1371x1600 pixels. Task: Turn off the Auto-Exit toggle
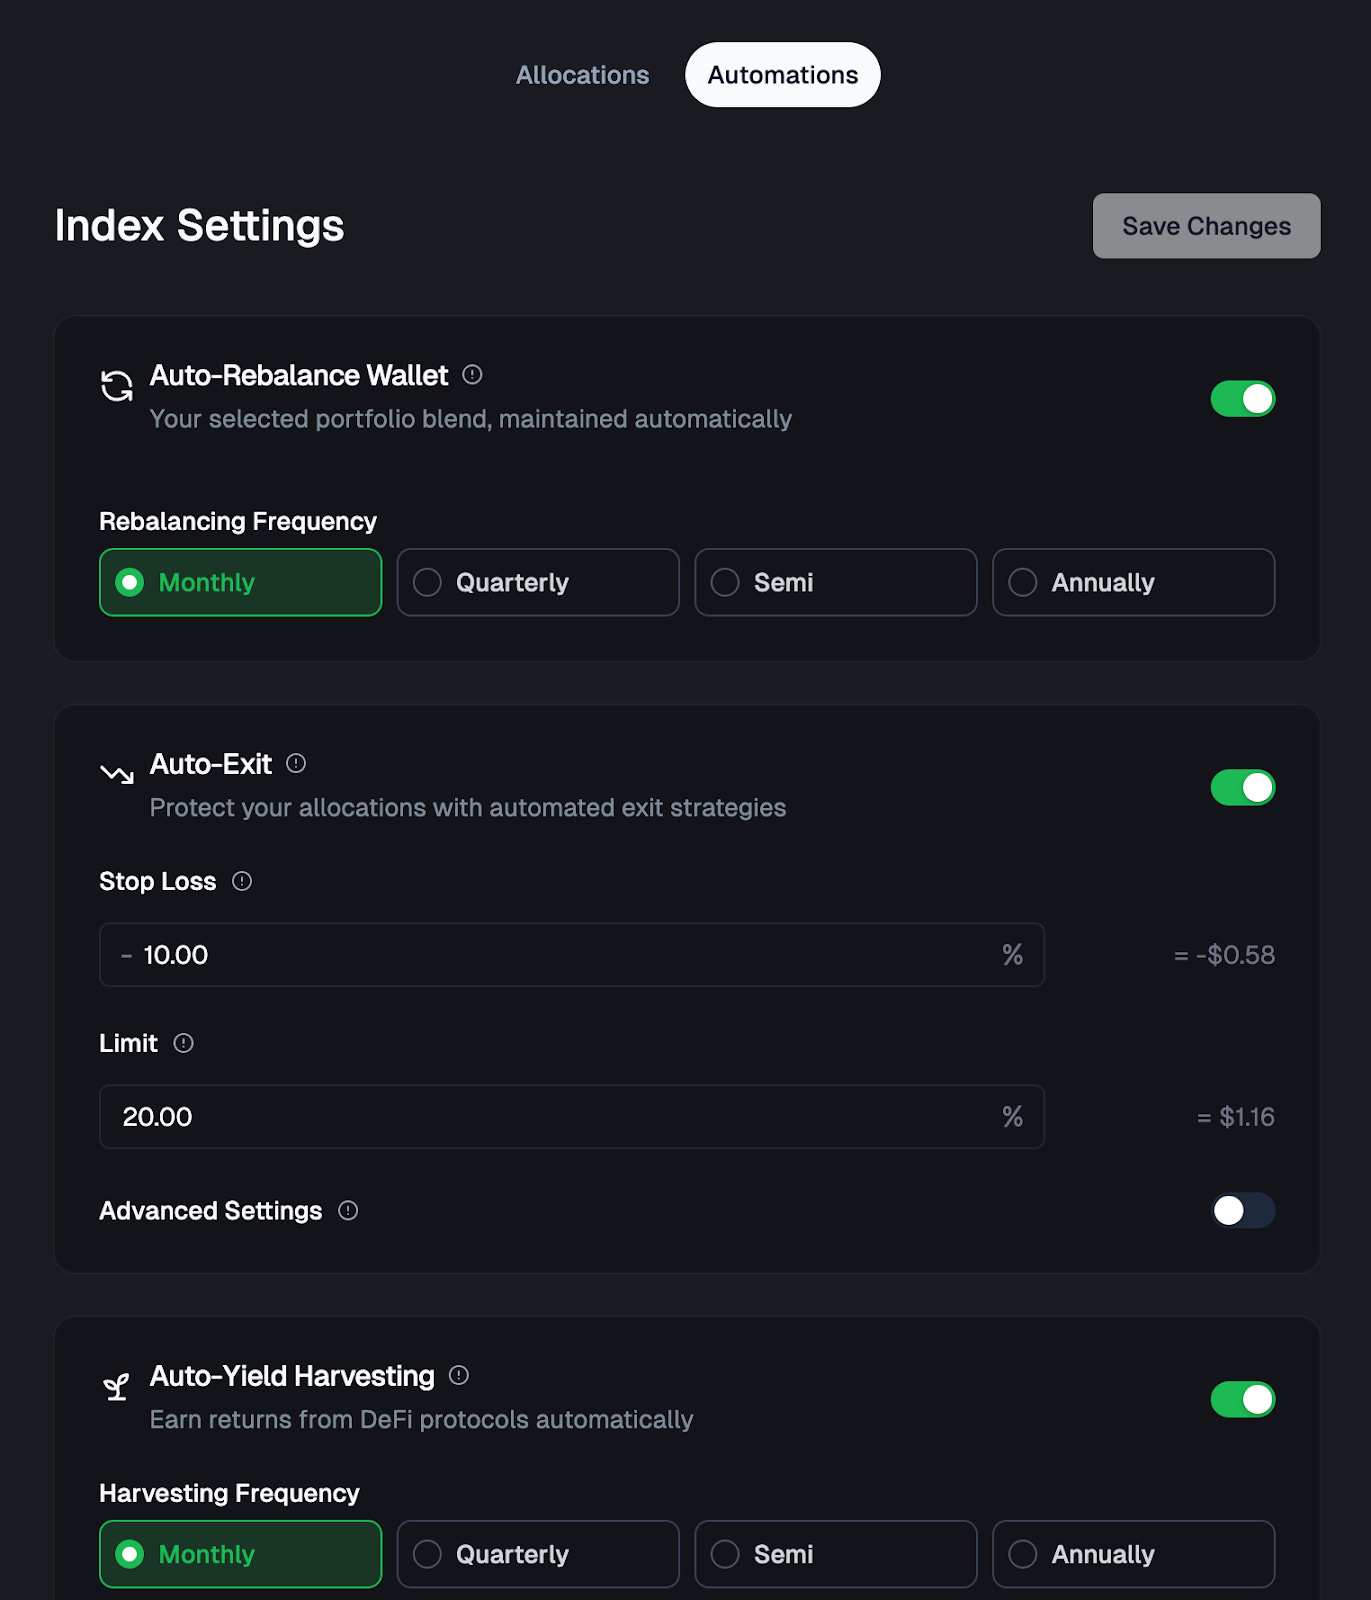click(x=1242, y=788)
